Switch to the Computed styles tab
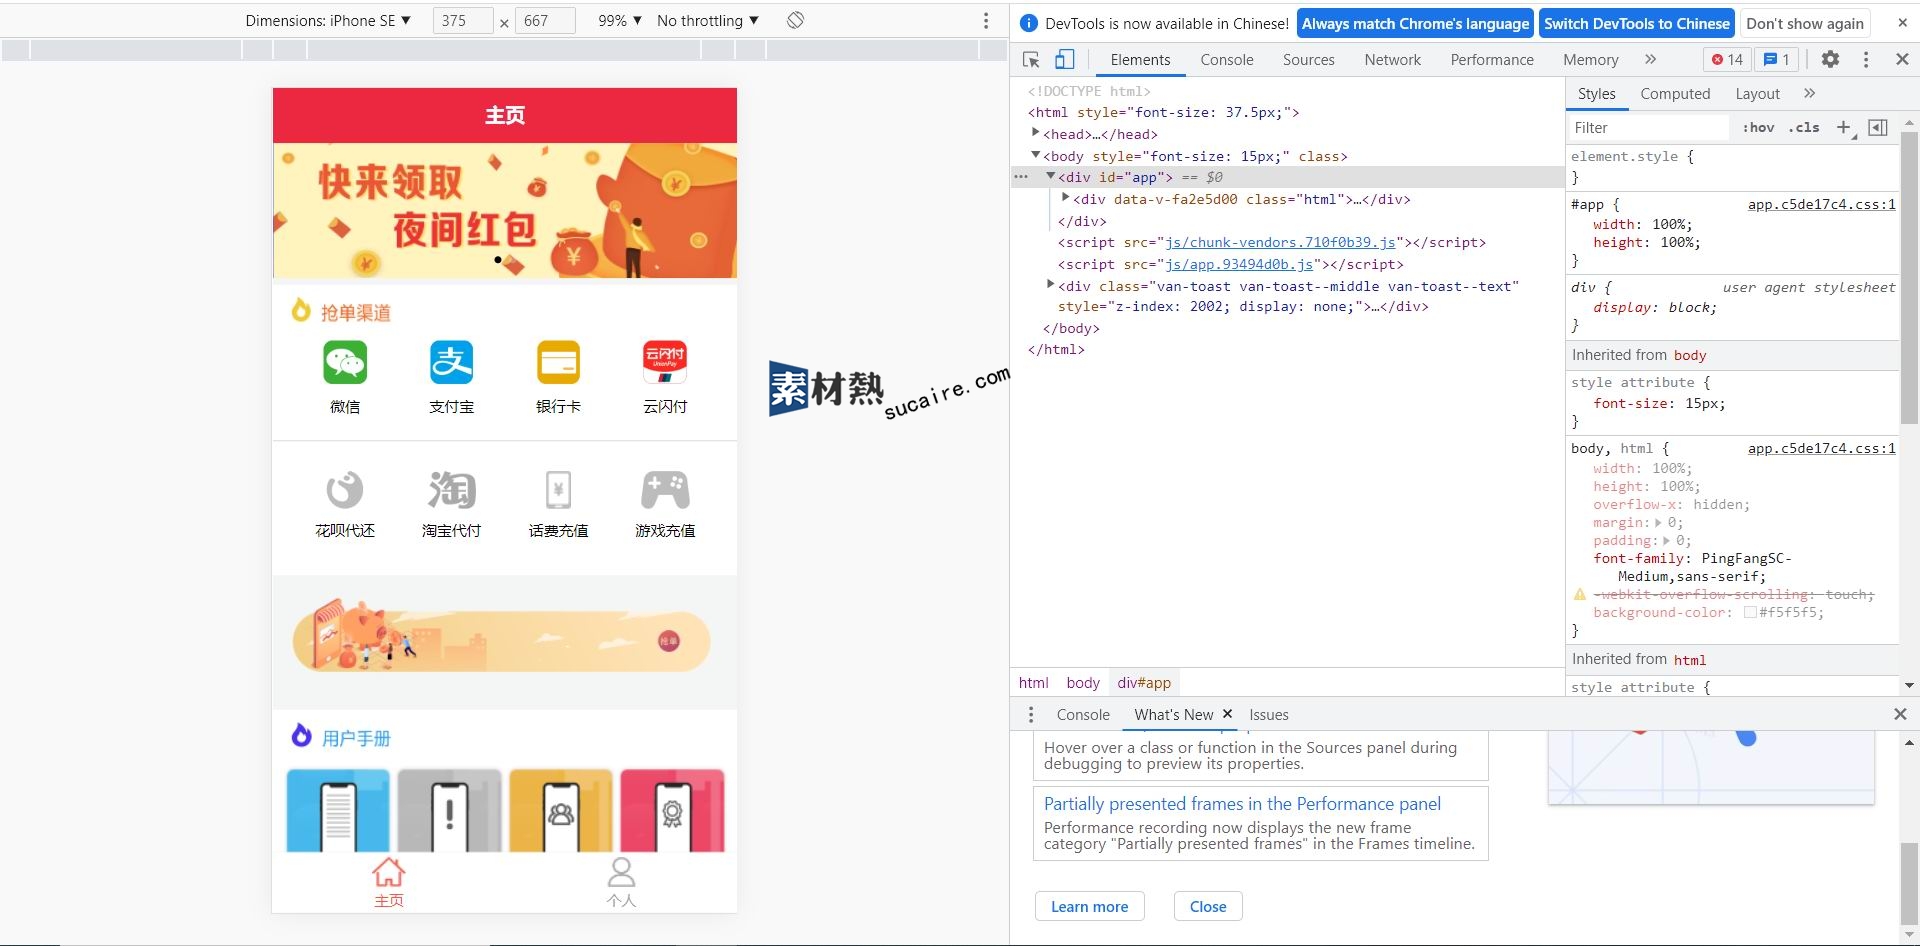The width and height of the screenshot is (1920, 946). (1675, 94)
